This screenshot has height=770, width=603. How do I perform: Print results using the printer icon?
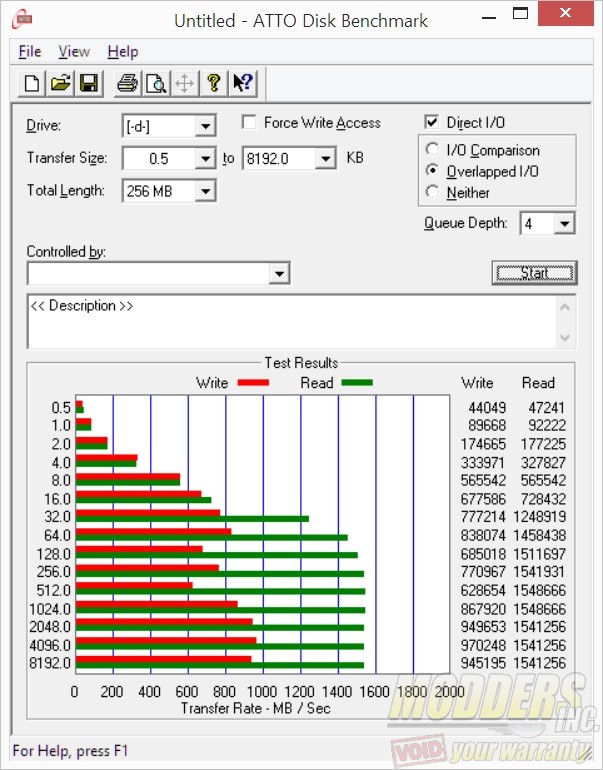(127, 83)
